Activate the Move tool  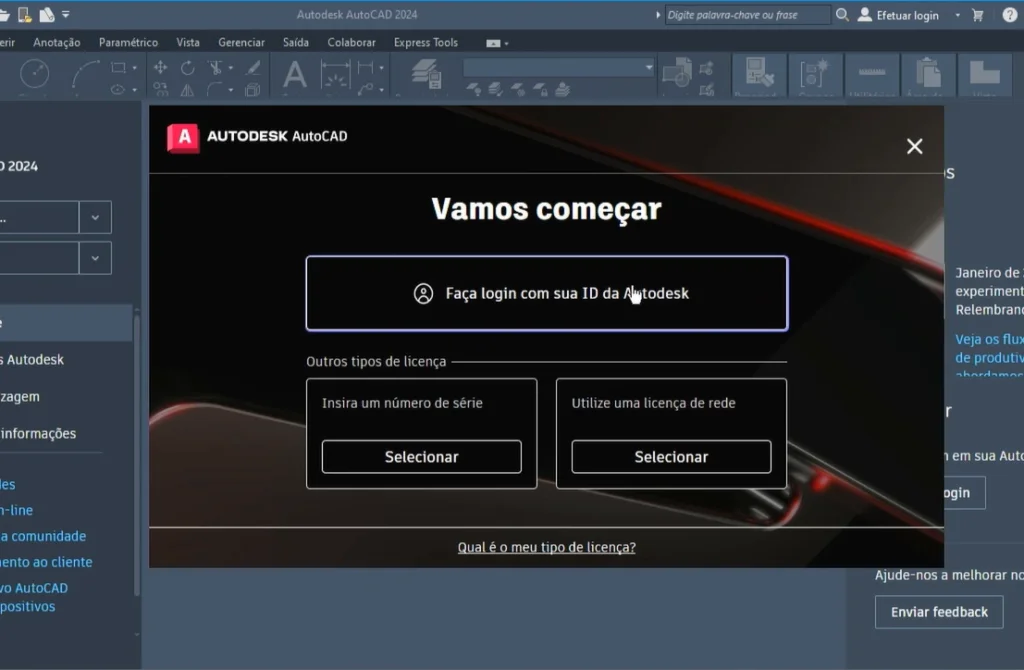(x=160, y=67)
